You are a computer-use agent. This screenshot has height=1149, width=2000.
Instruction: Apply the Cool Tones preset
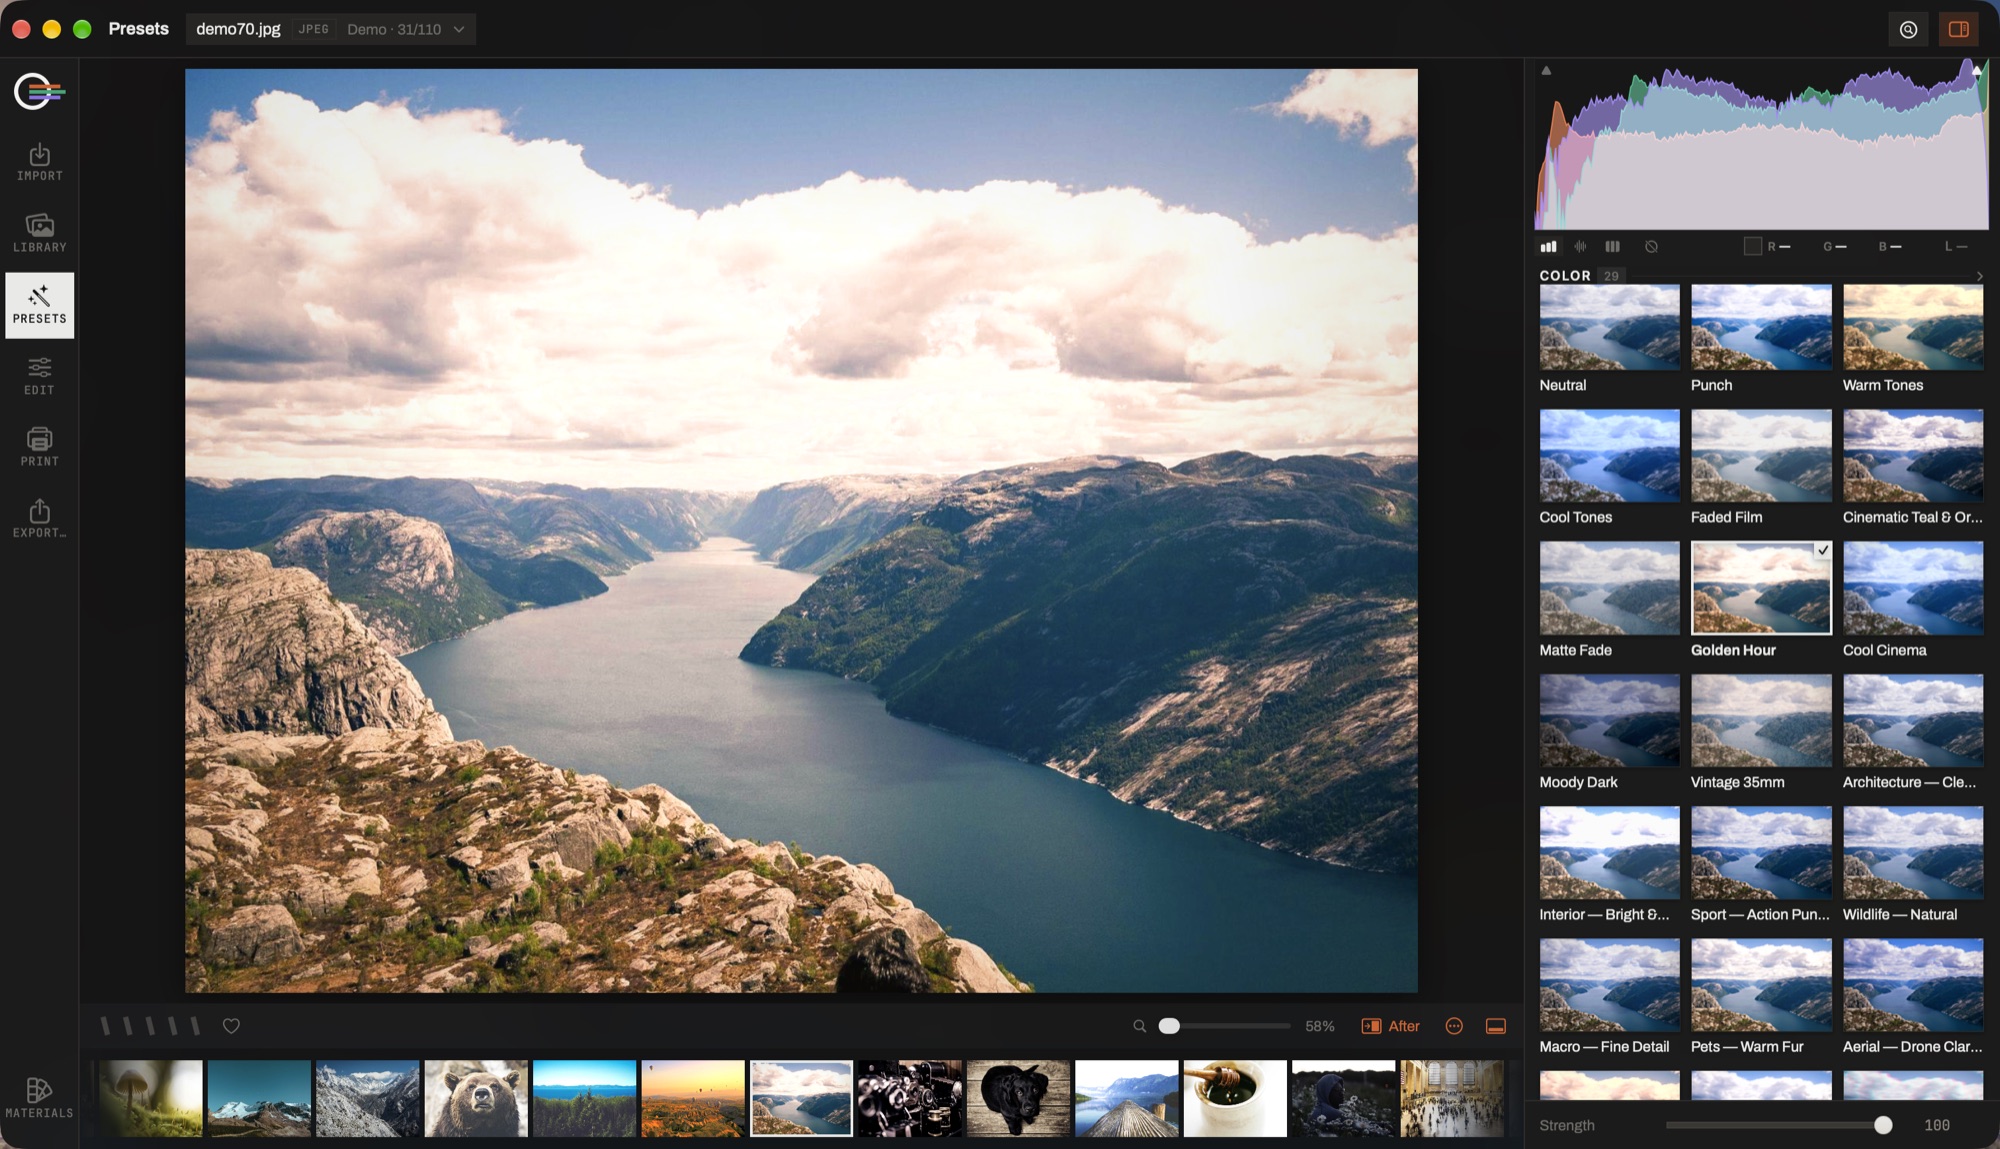tap(1609, 456)
